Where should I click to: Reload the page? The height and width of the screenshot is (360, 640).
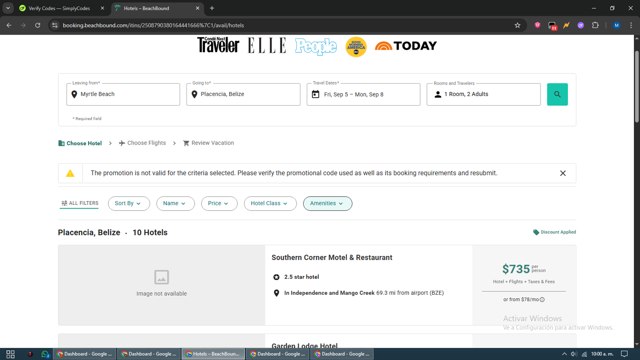pos(38,25)
